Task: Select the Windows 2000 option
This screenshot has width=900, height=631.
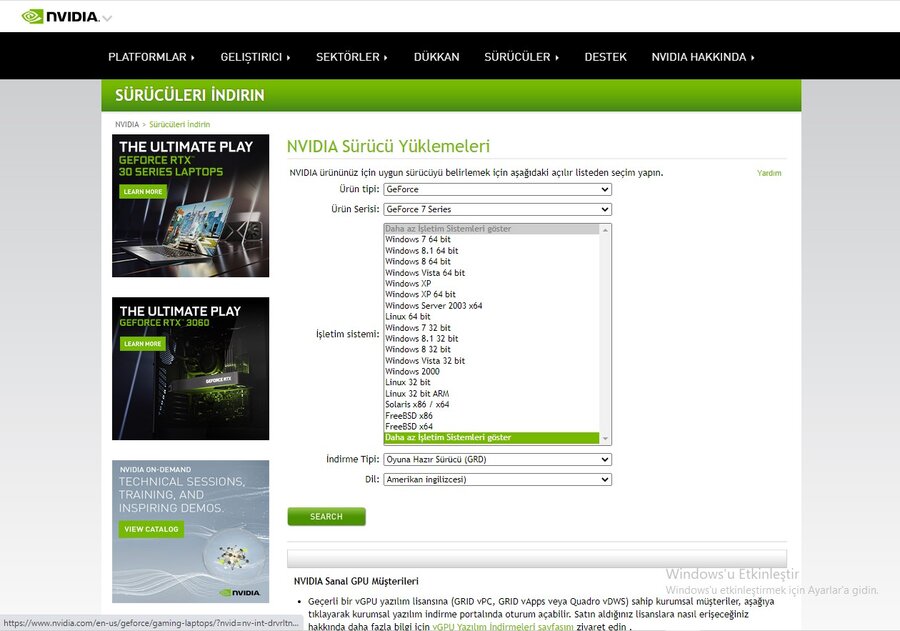Action: tap(491, 371)
